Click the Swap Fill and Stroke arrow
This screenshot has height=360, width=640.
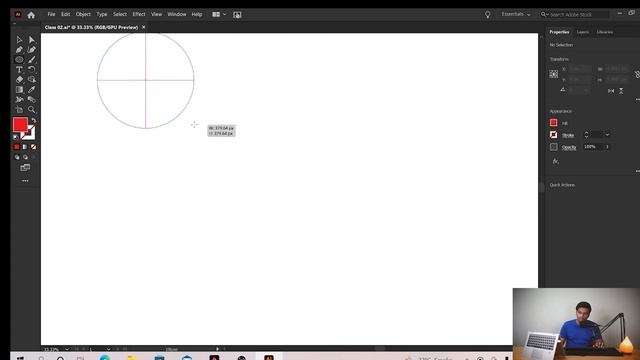tap(33, 120)
